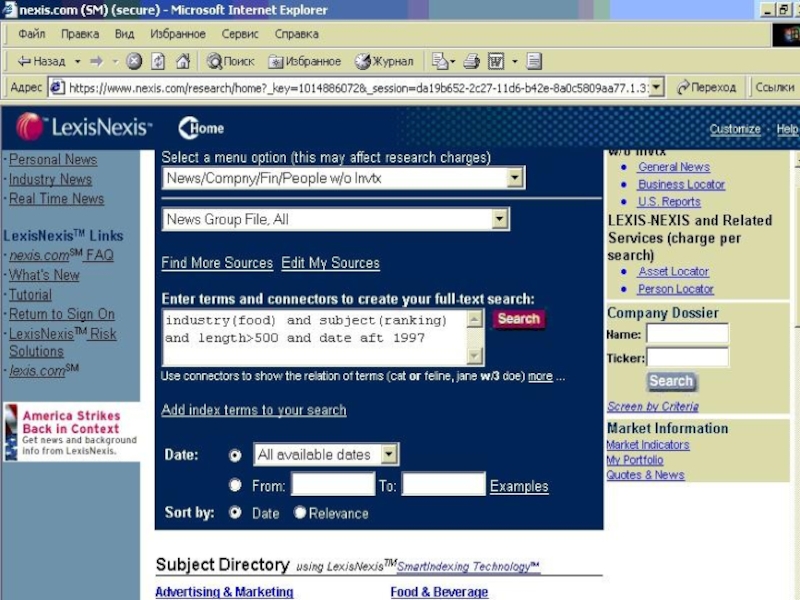This screenshot has width=800, height=600.
Task: Click the Back (Назад) arrow button
Action: point(42,62)
